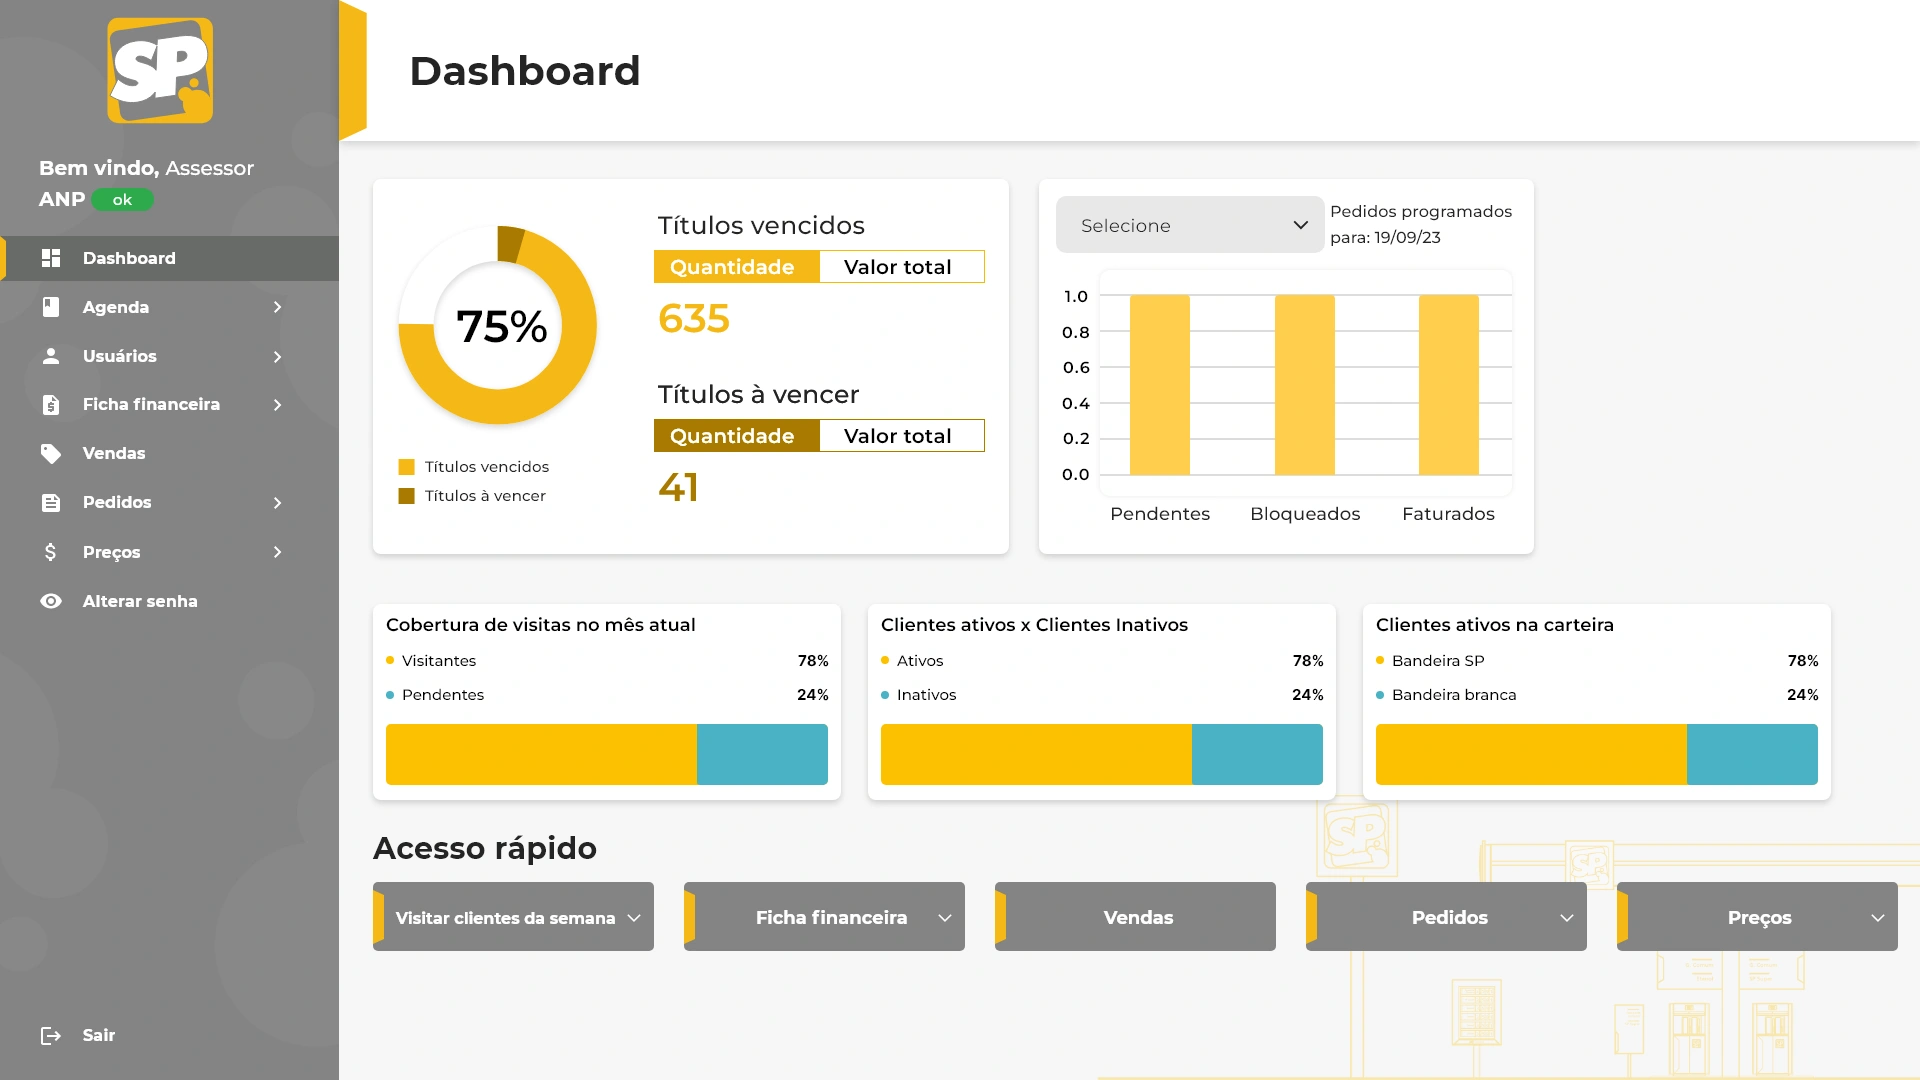Click the Ficha financeira document icon
This screenshot has height=1080, width=1920.
tap(51, 404)
